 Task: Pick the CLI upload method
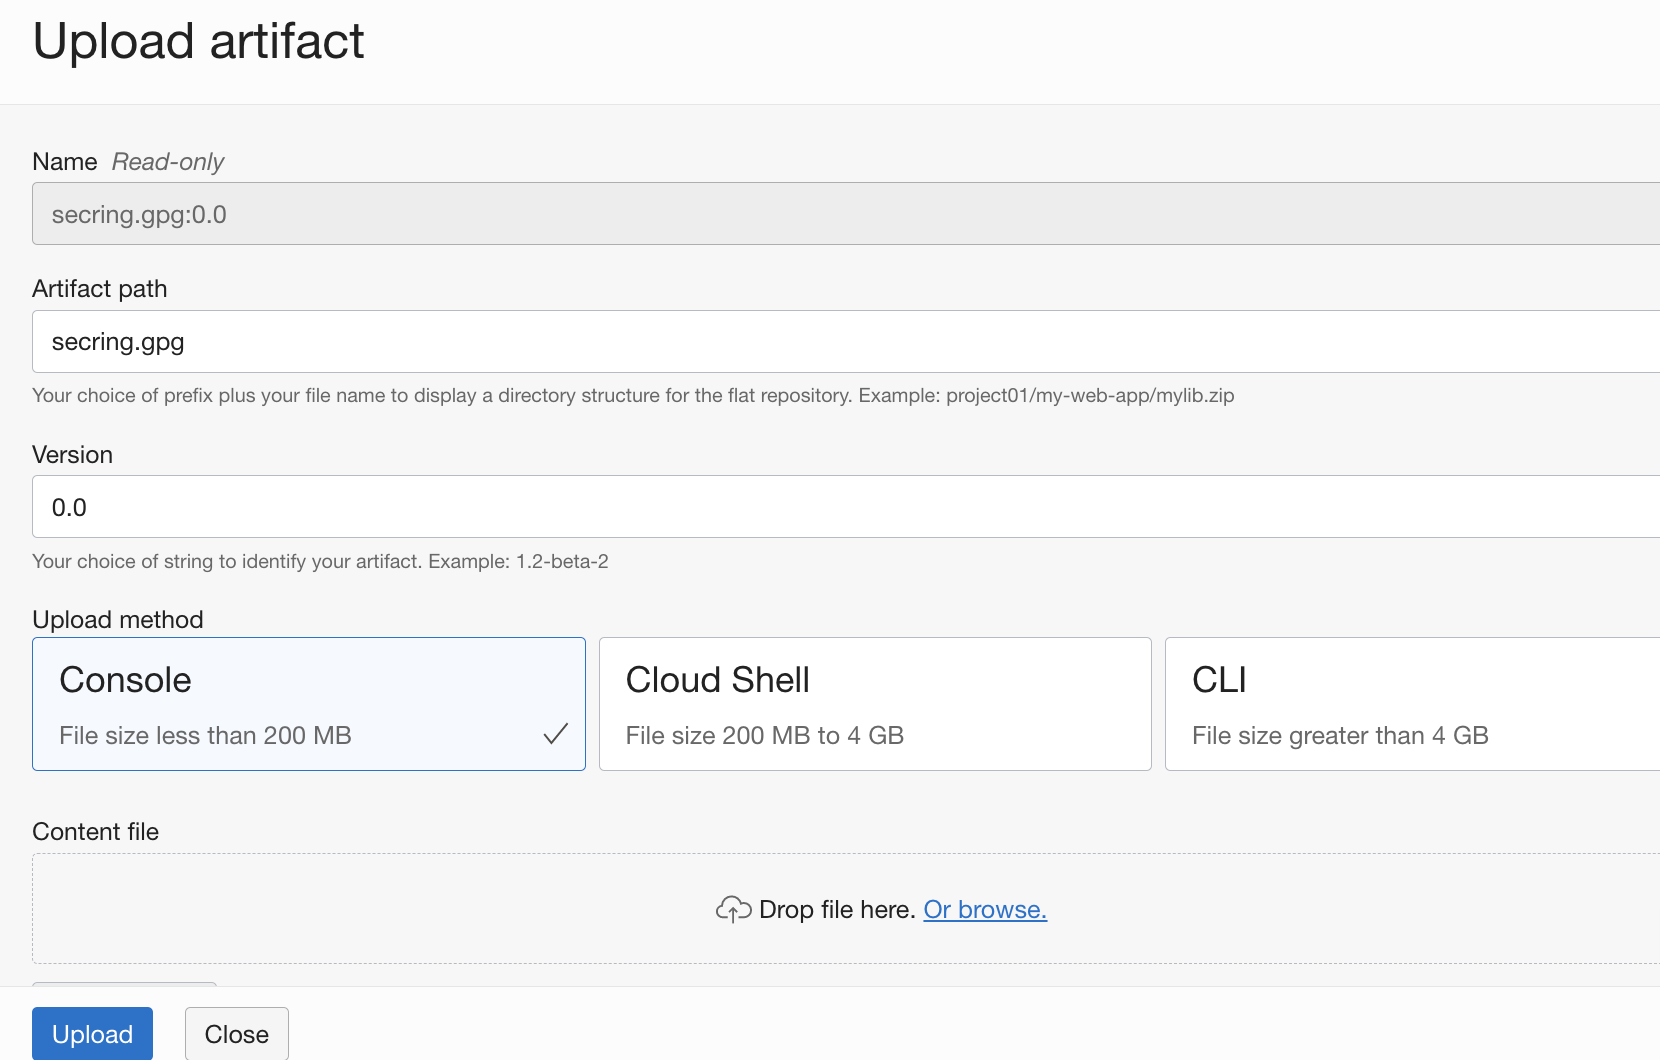[1411, 704]
